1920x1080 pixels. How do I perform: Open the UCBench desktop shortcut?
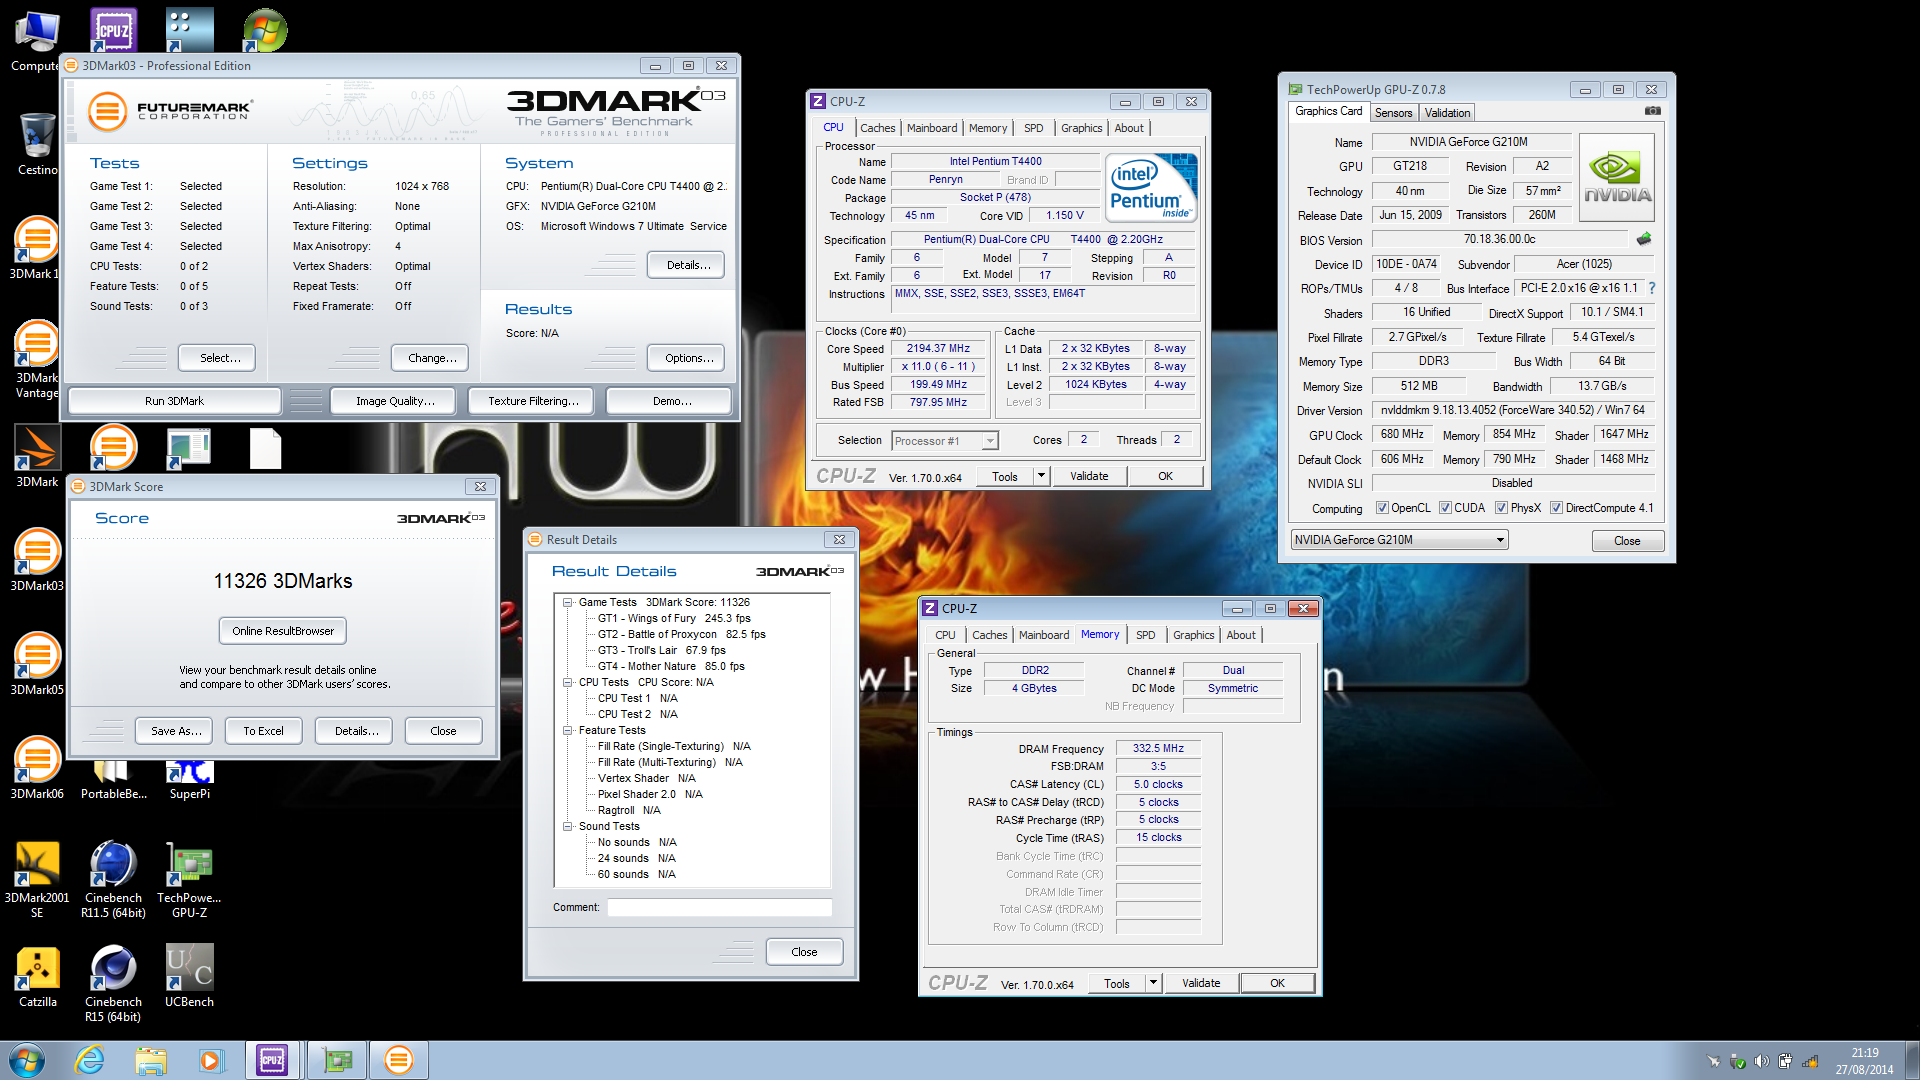(189, 977)
